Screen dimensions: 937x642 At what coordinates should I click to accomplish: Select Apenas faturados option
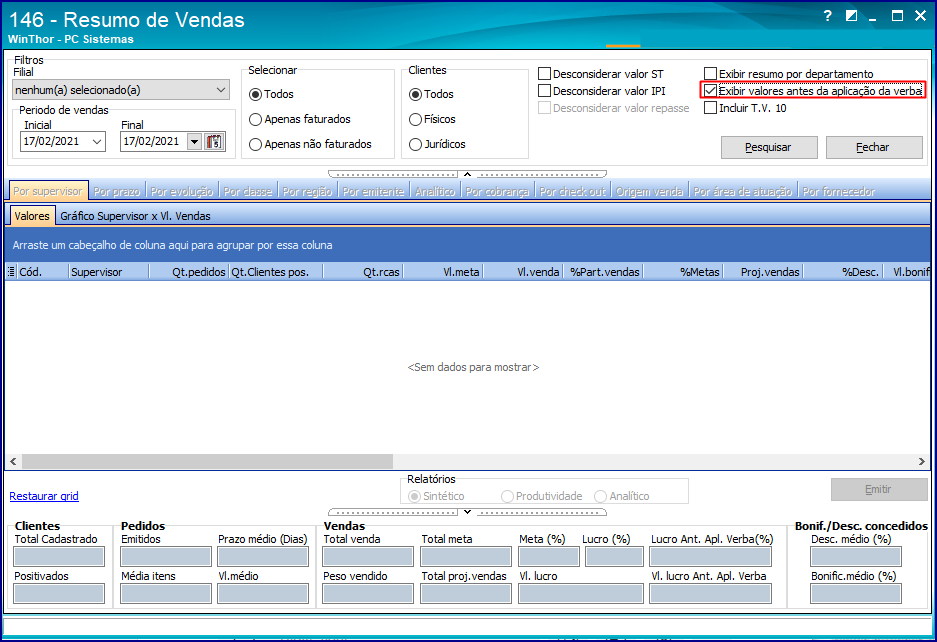pos(300,120)
